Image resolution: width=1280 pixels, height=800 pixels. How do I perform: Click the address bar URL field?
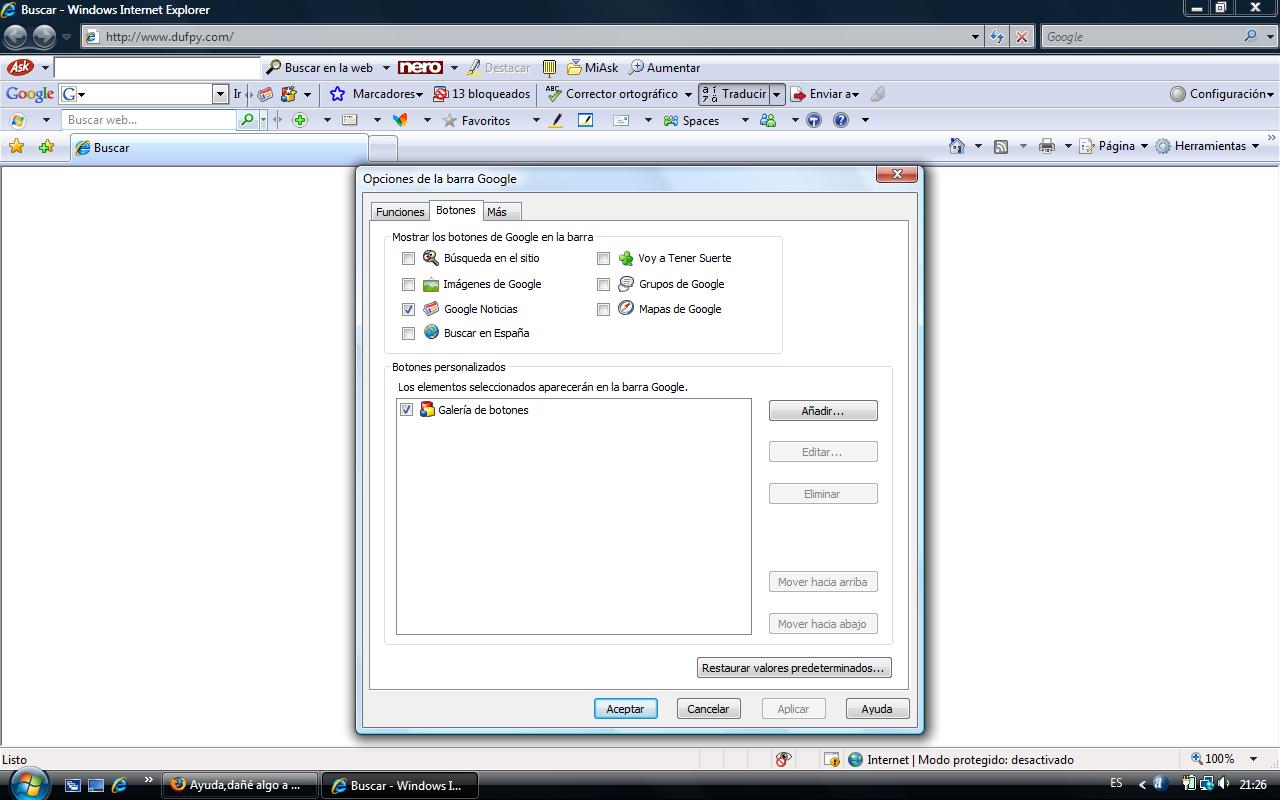pyautogui.click(x=533, y=37)
